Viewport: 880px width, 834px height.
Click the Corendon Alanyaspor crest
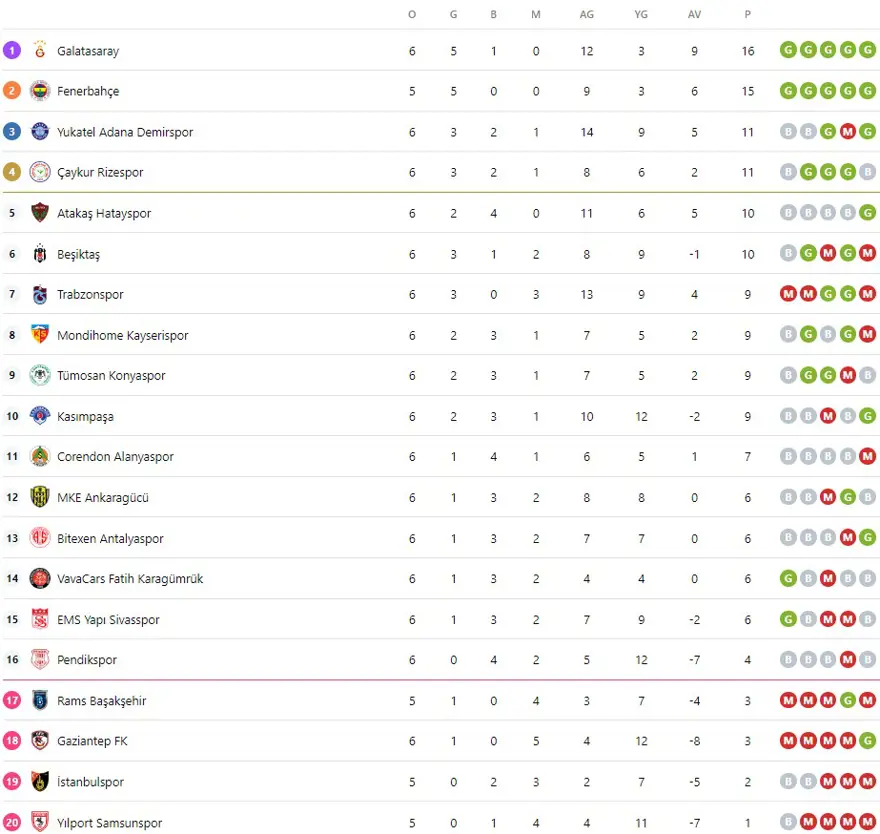pos(40,457)
